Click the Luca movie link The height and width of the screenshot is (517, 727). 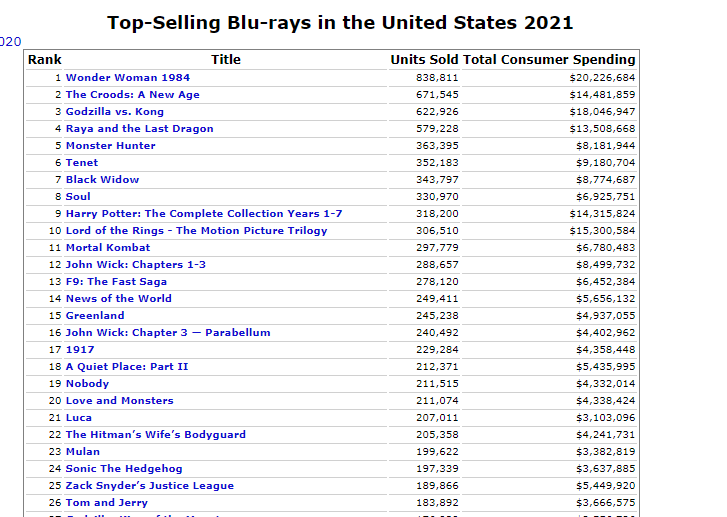coord(79,418)
